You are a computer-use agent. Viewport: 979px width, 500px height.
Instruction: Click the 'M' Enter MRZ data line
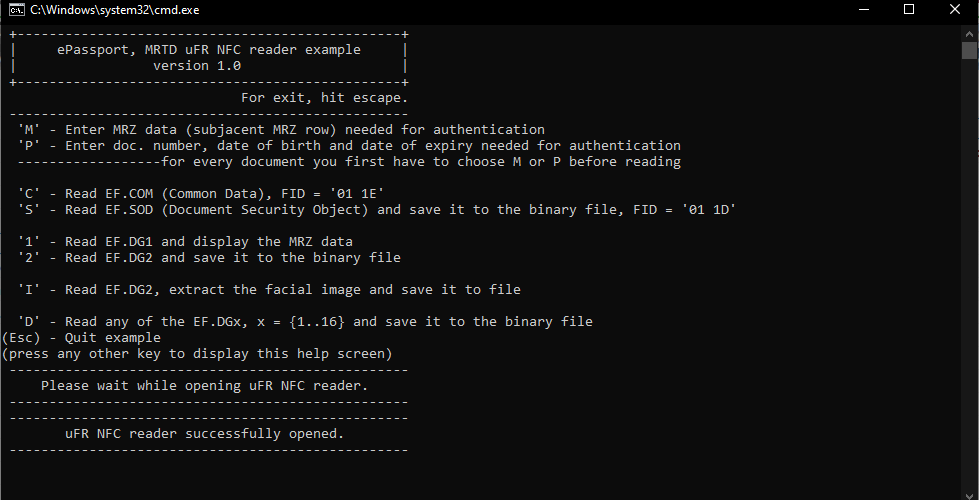(x=281, y=130)
